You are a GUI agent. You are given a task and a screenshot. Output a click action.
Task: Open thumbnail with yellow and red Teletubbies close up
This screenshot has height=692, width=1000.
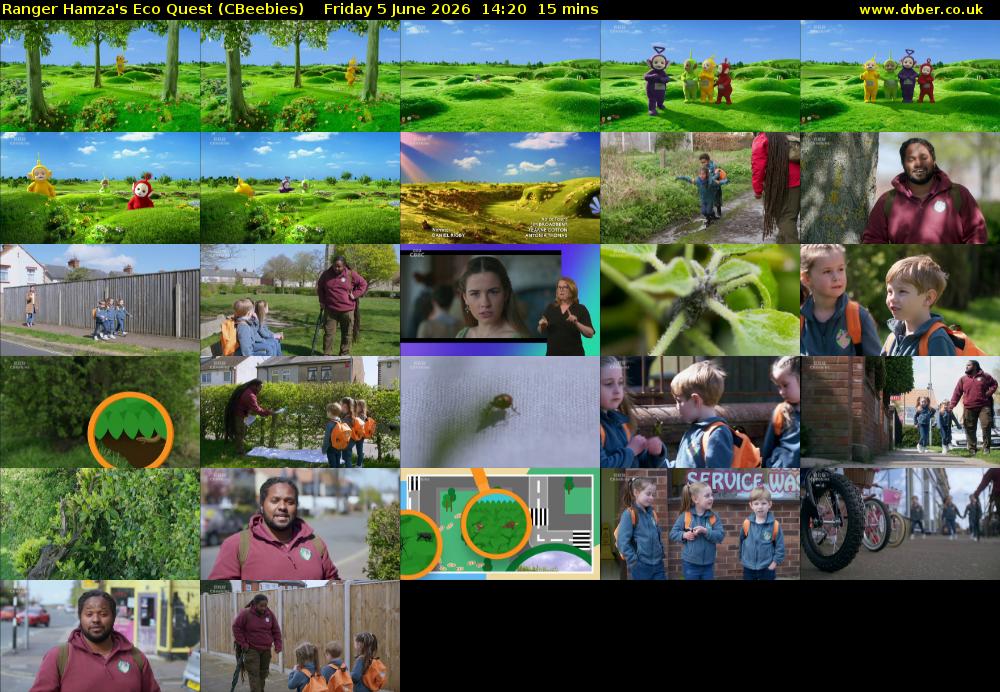(x=99, y=188)
